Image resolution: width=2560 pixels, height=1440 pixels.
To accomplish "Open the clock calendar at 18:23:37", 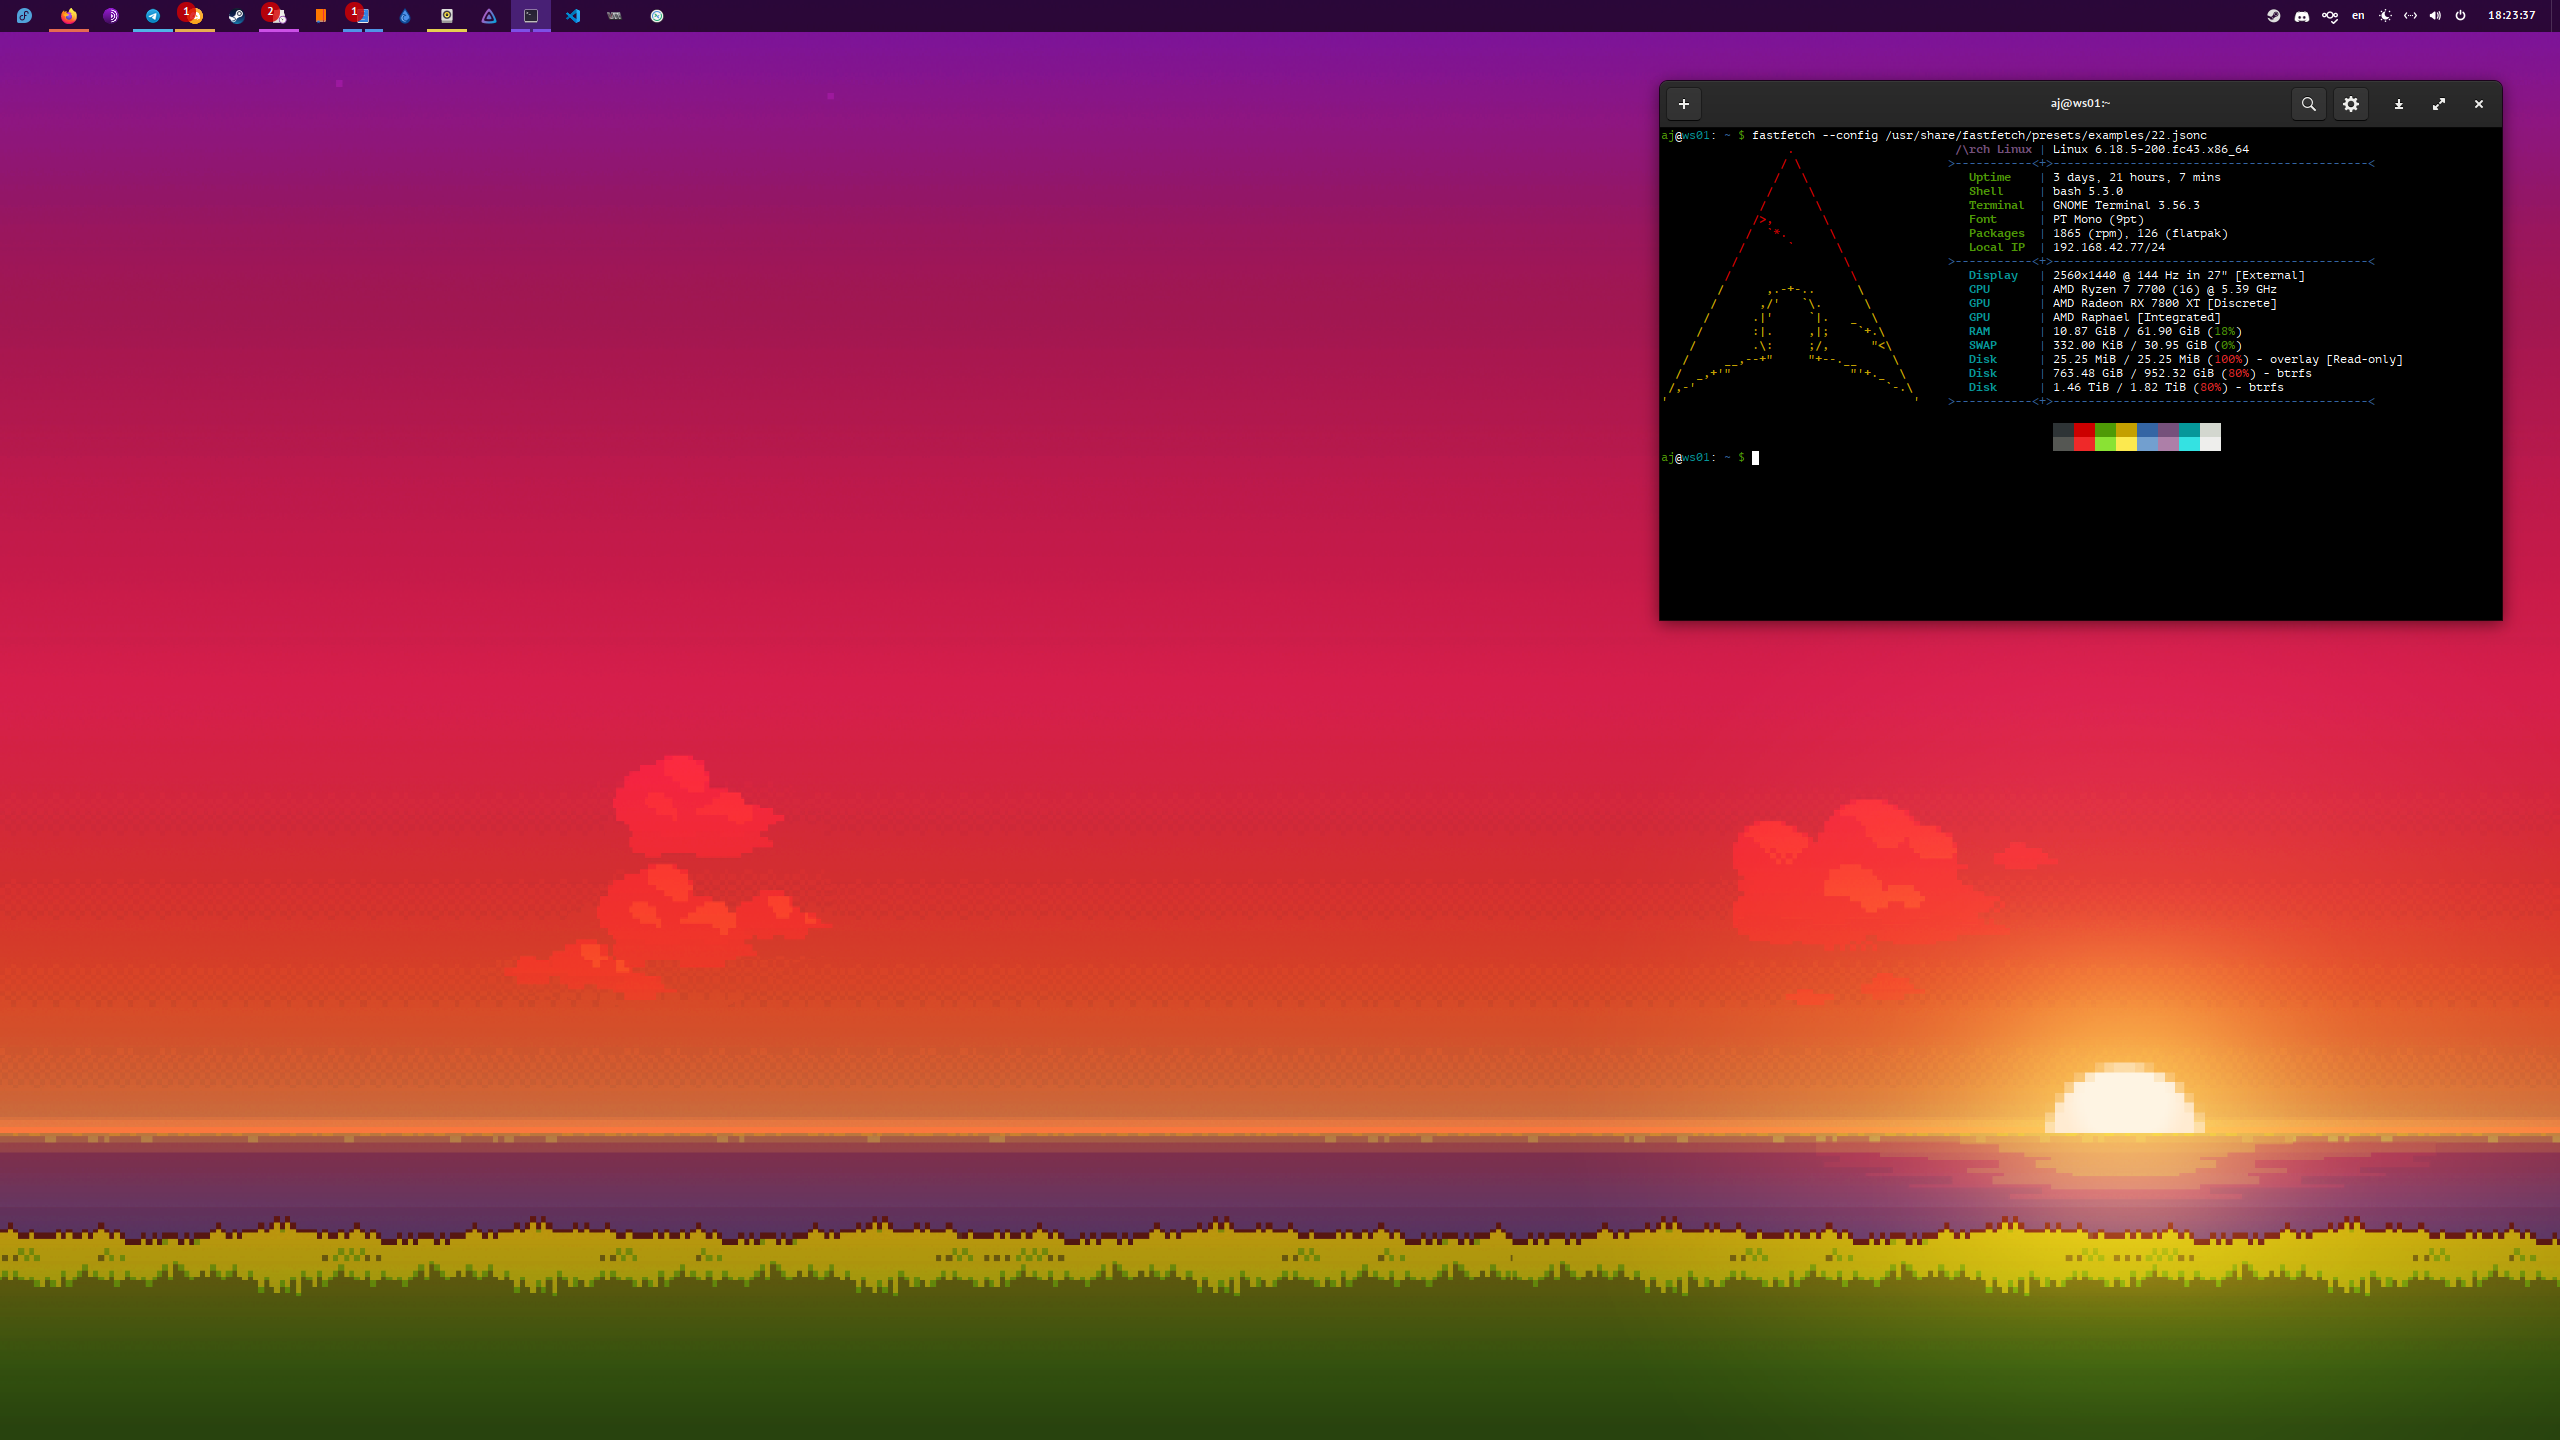I will pos(2511,16).
